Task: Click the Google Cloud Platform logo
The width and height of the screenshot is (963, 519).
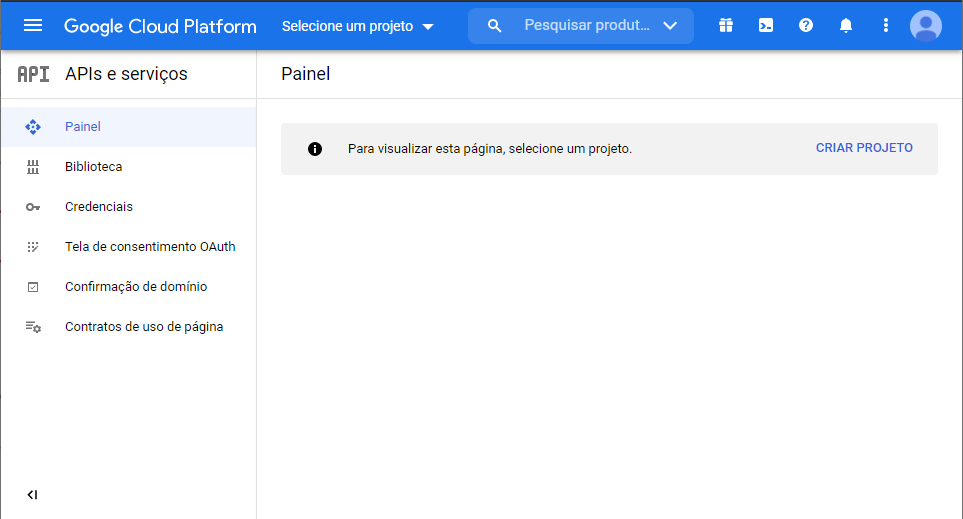Action: tap(160, 26)
